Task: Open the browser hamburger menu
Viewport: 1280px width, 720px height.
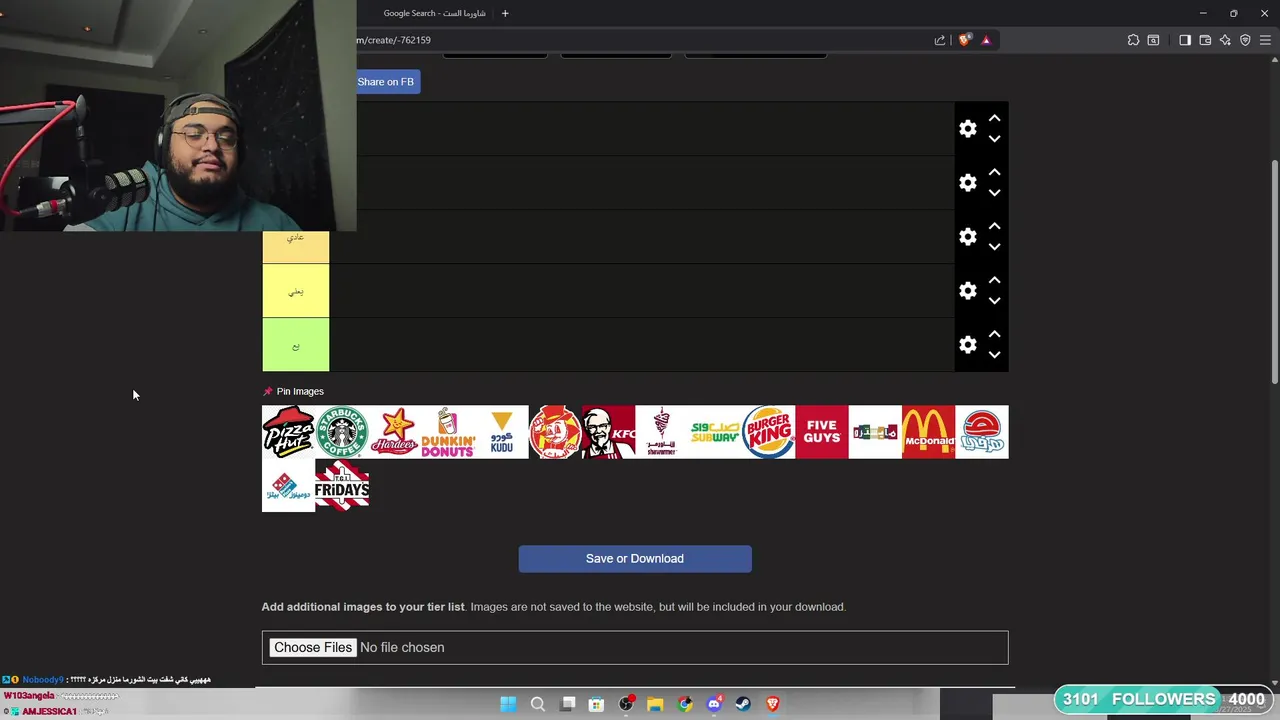Action: [x=1266, y=40]
